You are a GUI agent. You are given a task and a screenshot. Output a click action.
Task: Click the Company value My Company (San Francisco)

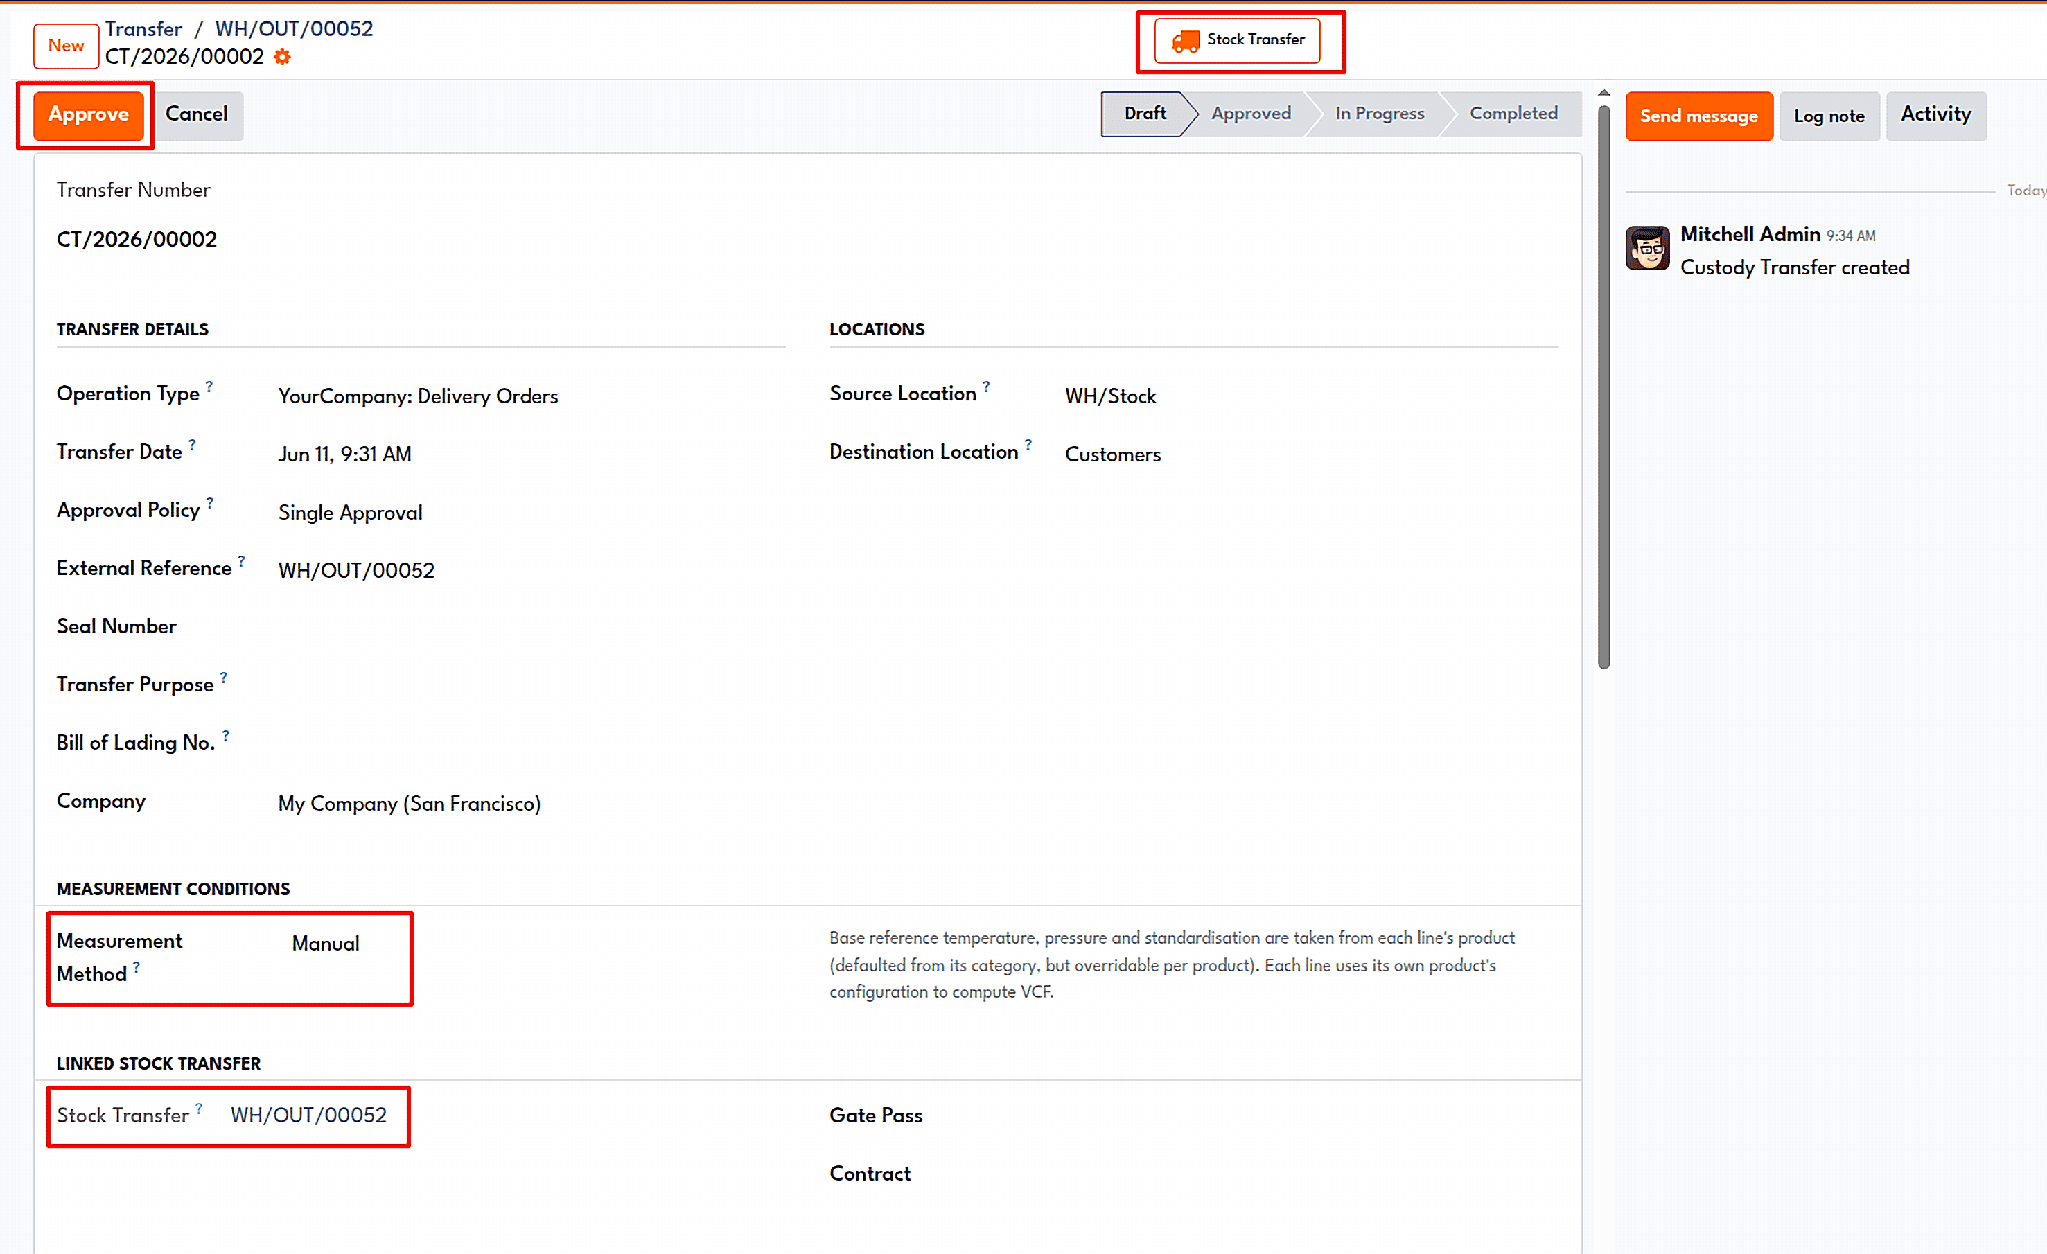(x=409, y=804)
